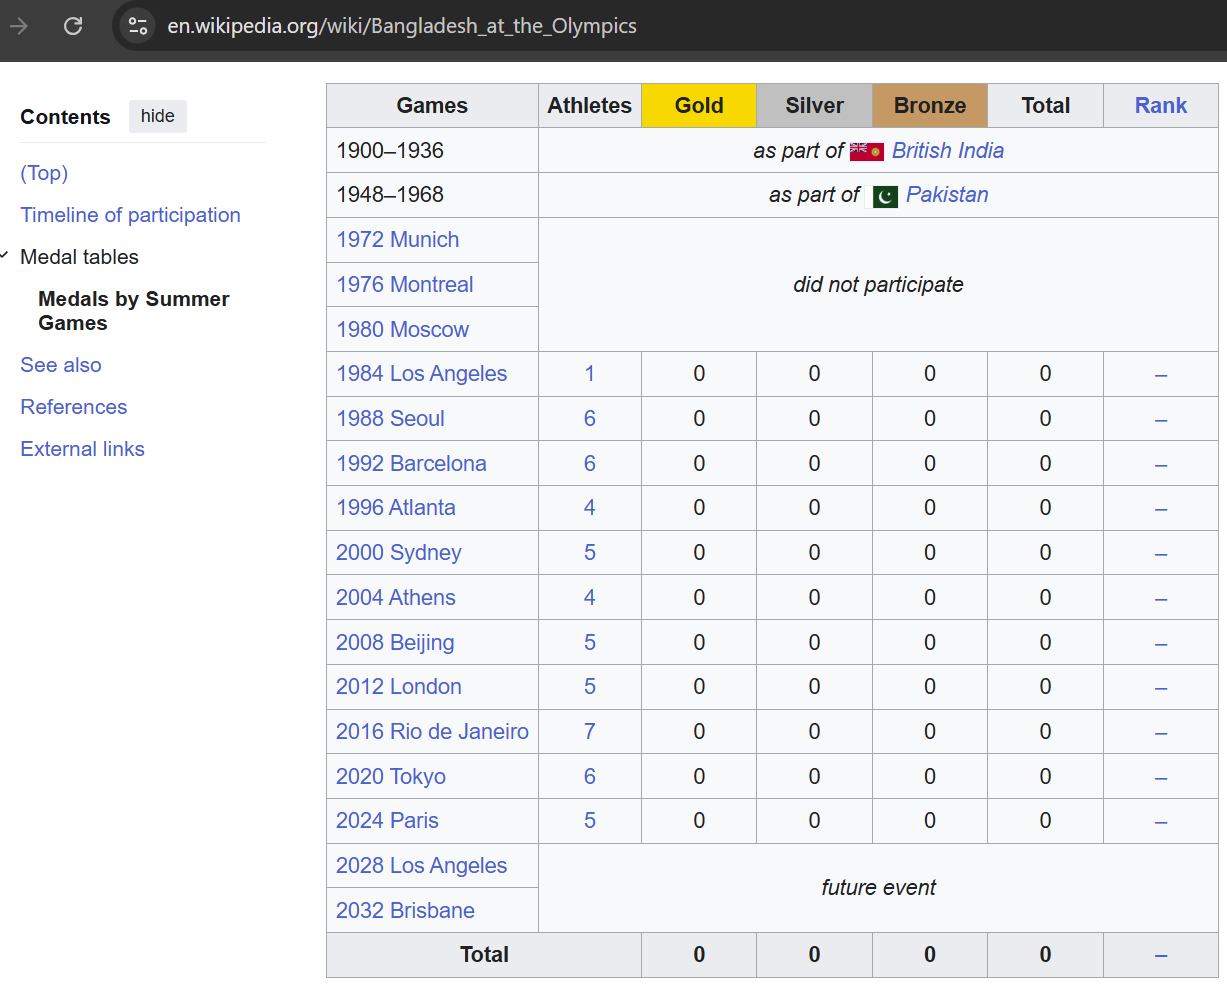
Task: Go to External links section
Action: (x=82, y=449)
